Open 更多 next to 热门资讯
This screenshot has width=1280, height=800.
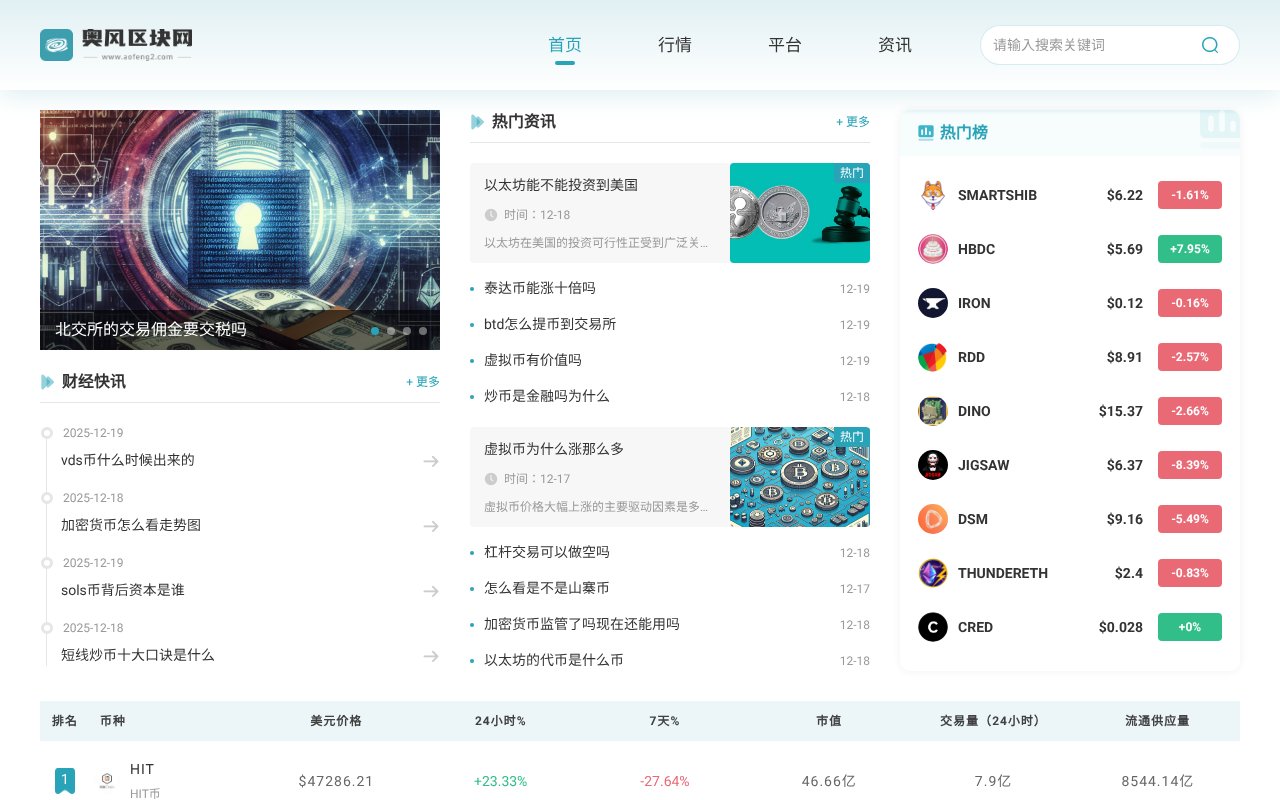click(853, 122)
